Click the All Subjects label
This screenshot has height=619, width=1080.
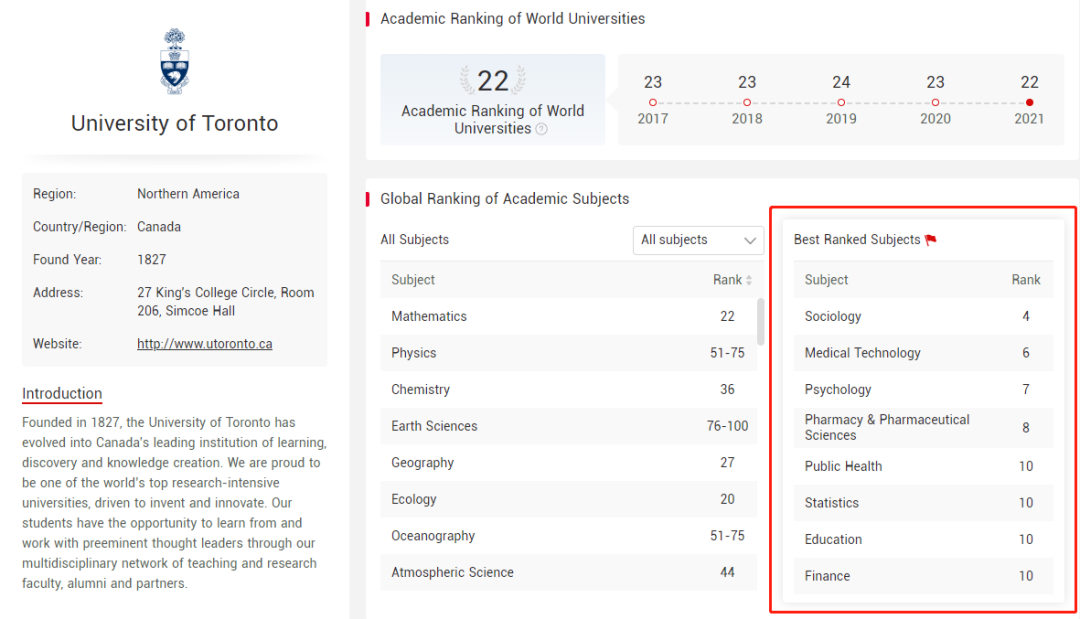point(415,240)
